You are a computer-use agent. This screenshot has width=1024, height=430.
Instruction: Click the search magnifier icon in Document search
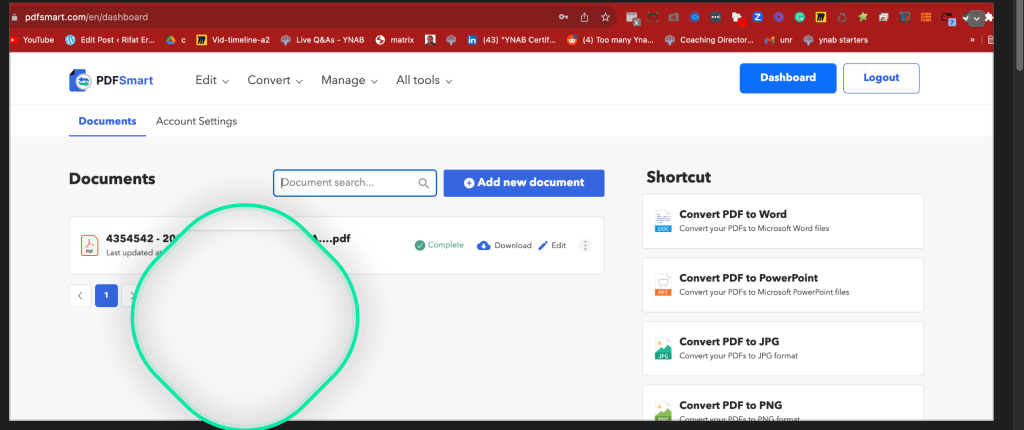click(x=424, y=183)
